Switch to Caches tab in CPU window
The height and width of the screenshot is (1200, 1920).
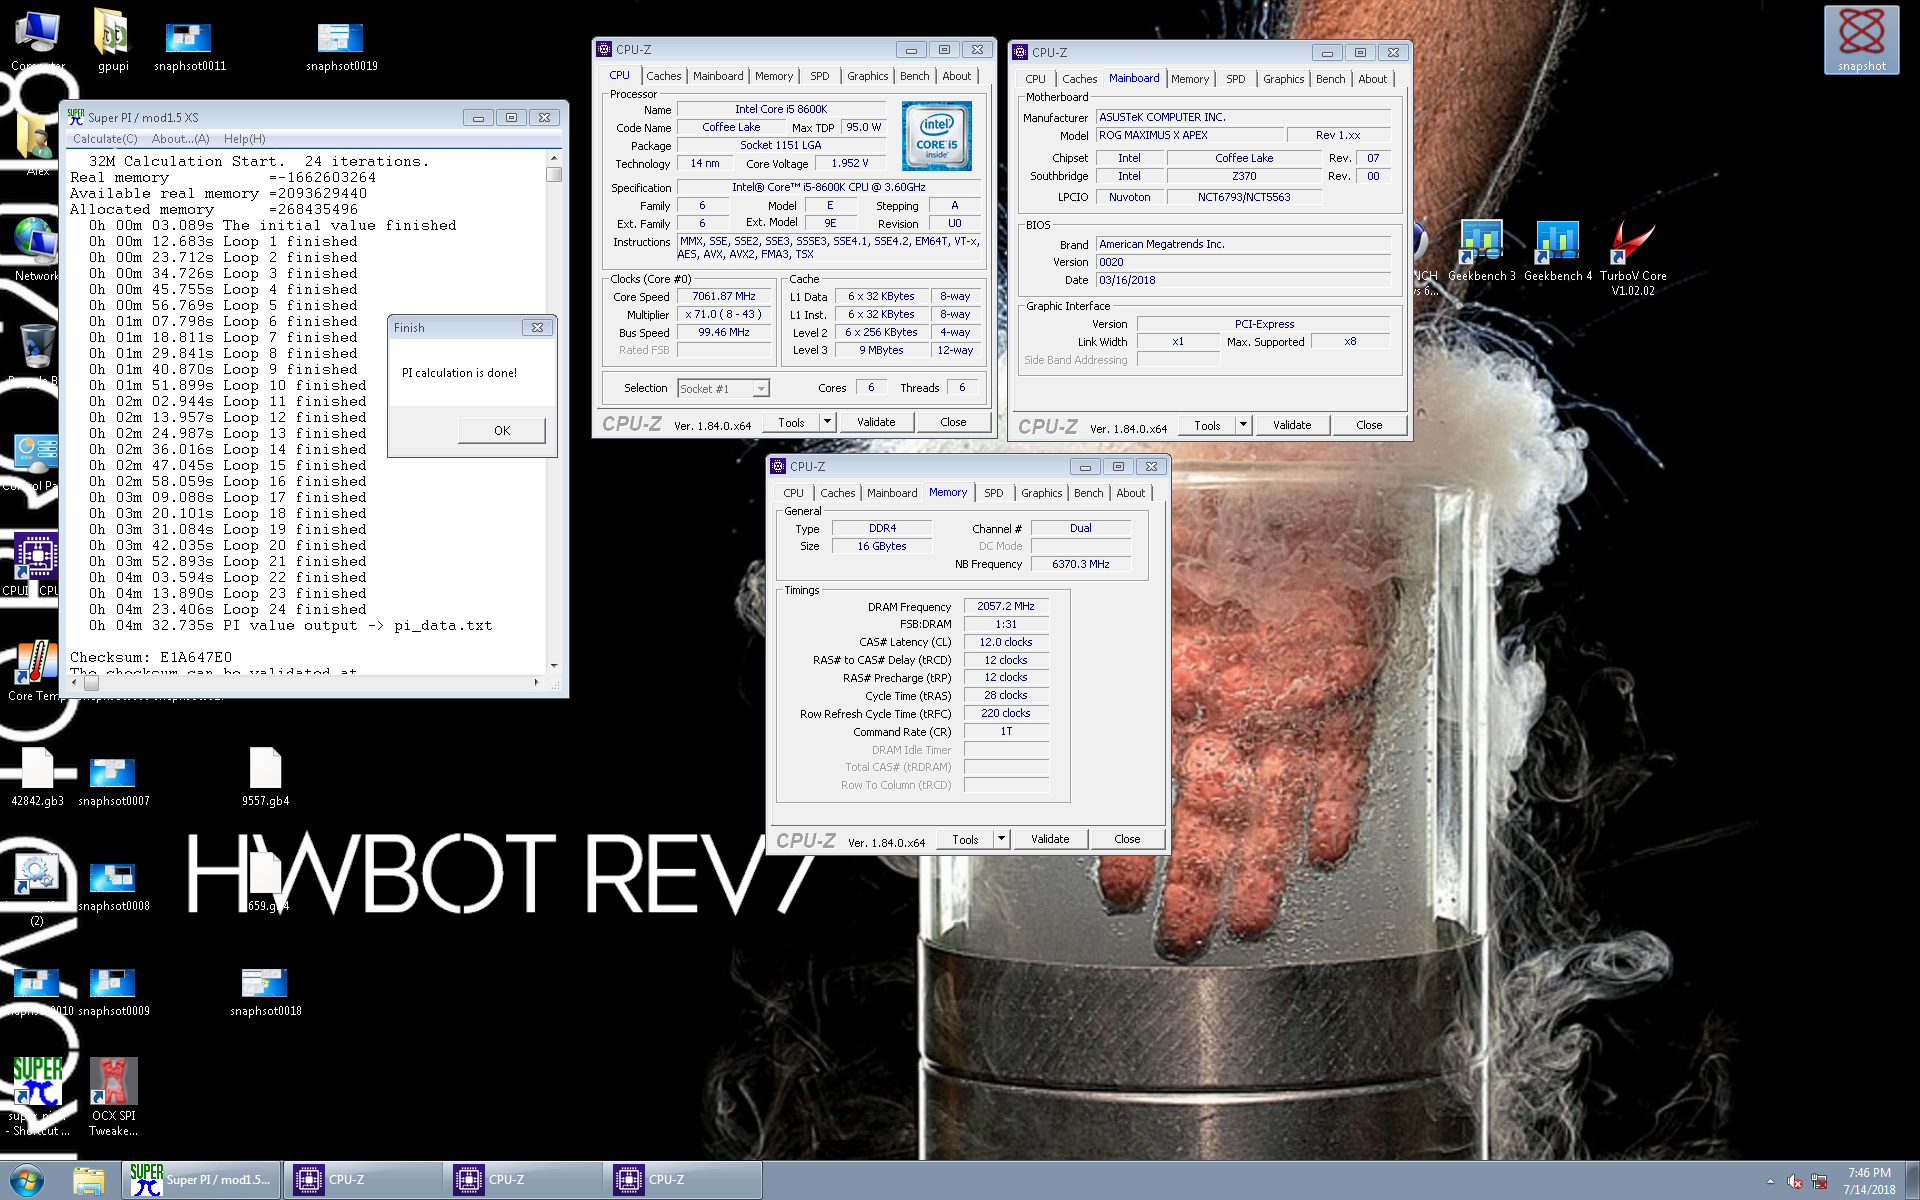pyautogui.click(x=663, y=76)
